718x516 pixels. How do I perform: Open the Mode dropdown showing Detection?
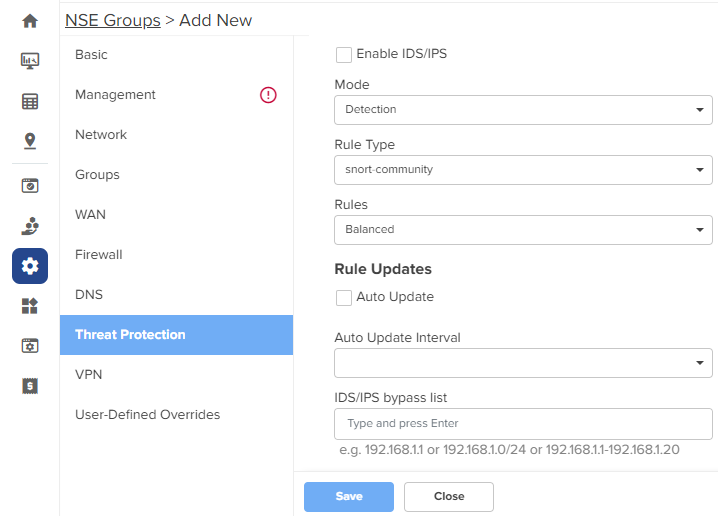tap(523, 110)
